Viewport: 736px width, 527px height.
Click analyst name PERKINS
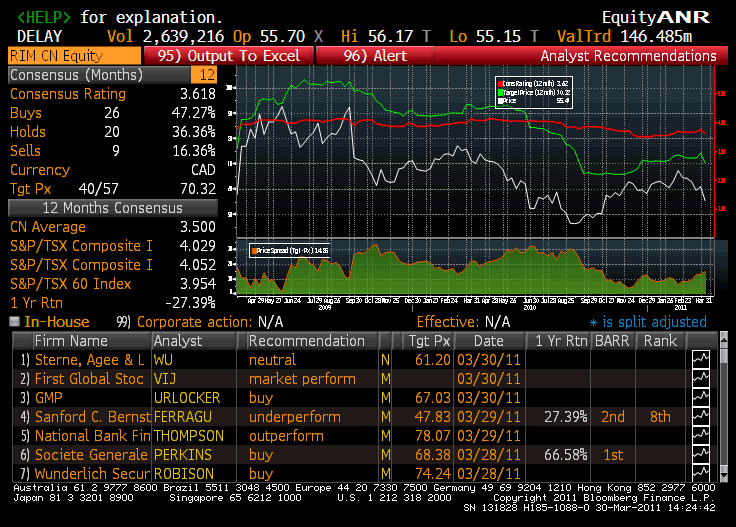point(183,455)
